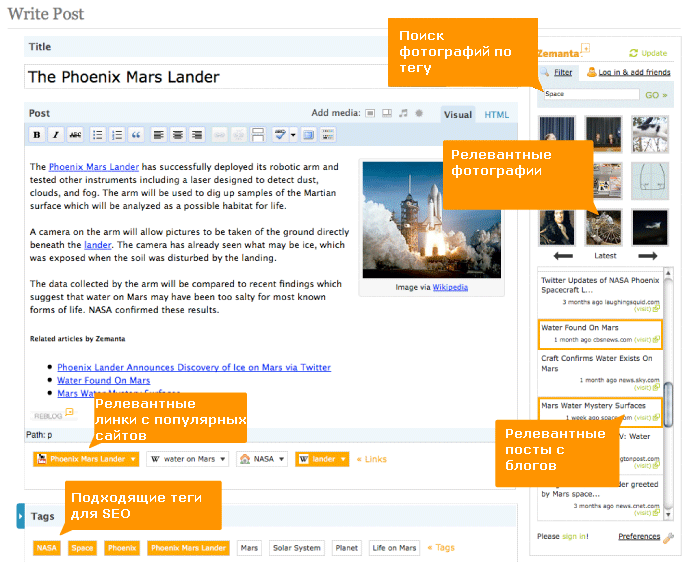Screen dimensions: 700x562
Task: Show previous images with left arrow
Action: (563, 256)
